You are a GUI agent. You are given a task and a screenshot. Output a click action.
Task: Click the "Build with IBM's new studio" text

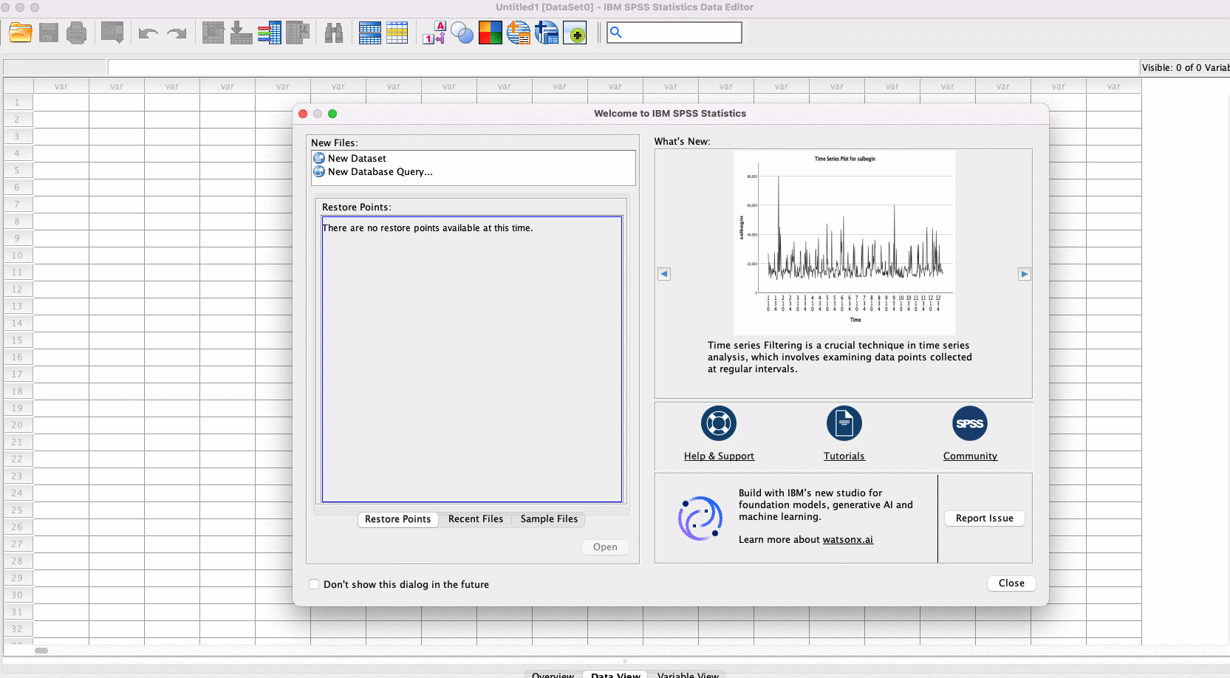click(x=826, y=505)
